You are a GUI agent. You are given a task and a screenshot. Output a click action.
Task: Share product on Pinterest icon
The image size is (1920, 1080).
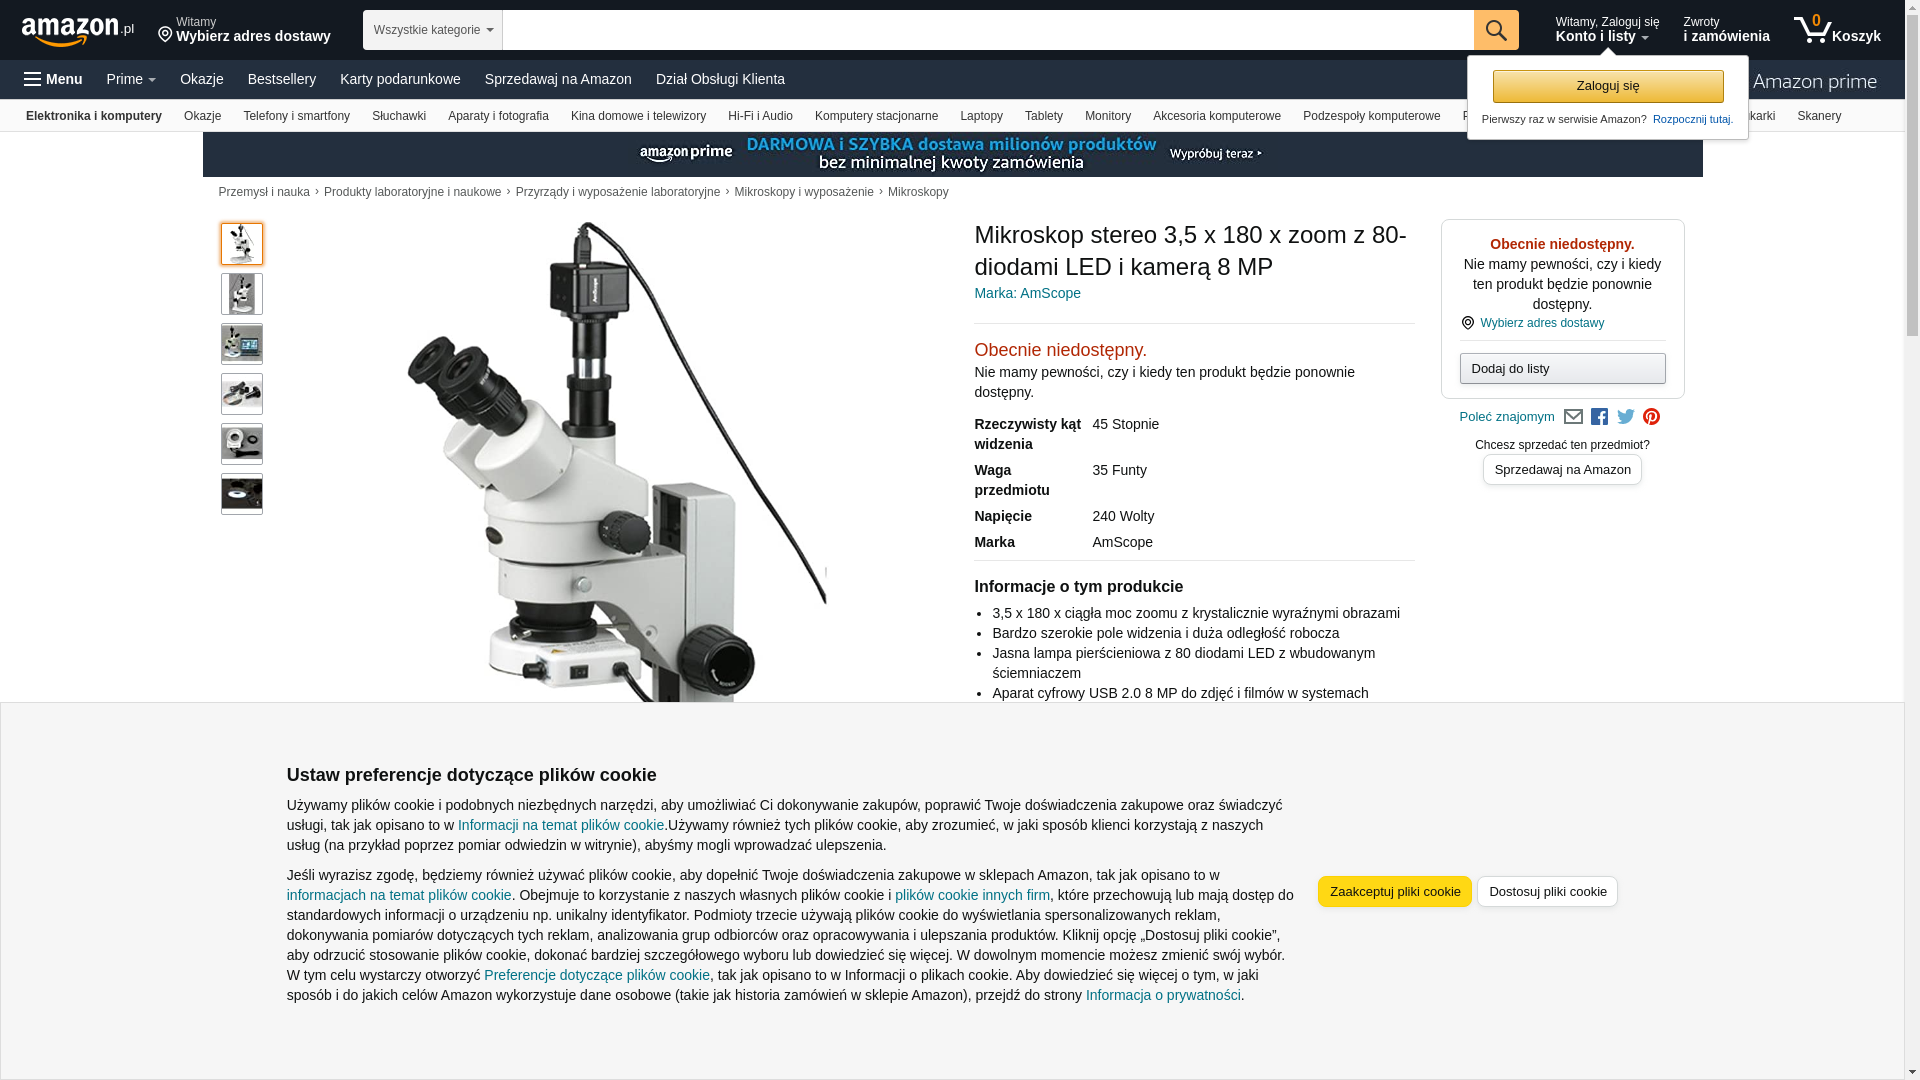click(1651, 417)
